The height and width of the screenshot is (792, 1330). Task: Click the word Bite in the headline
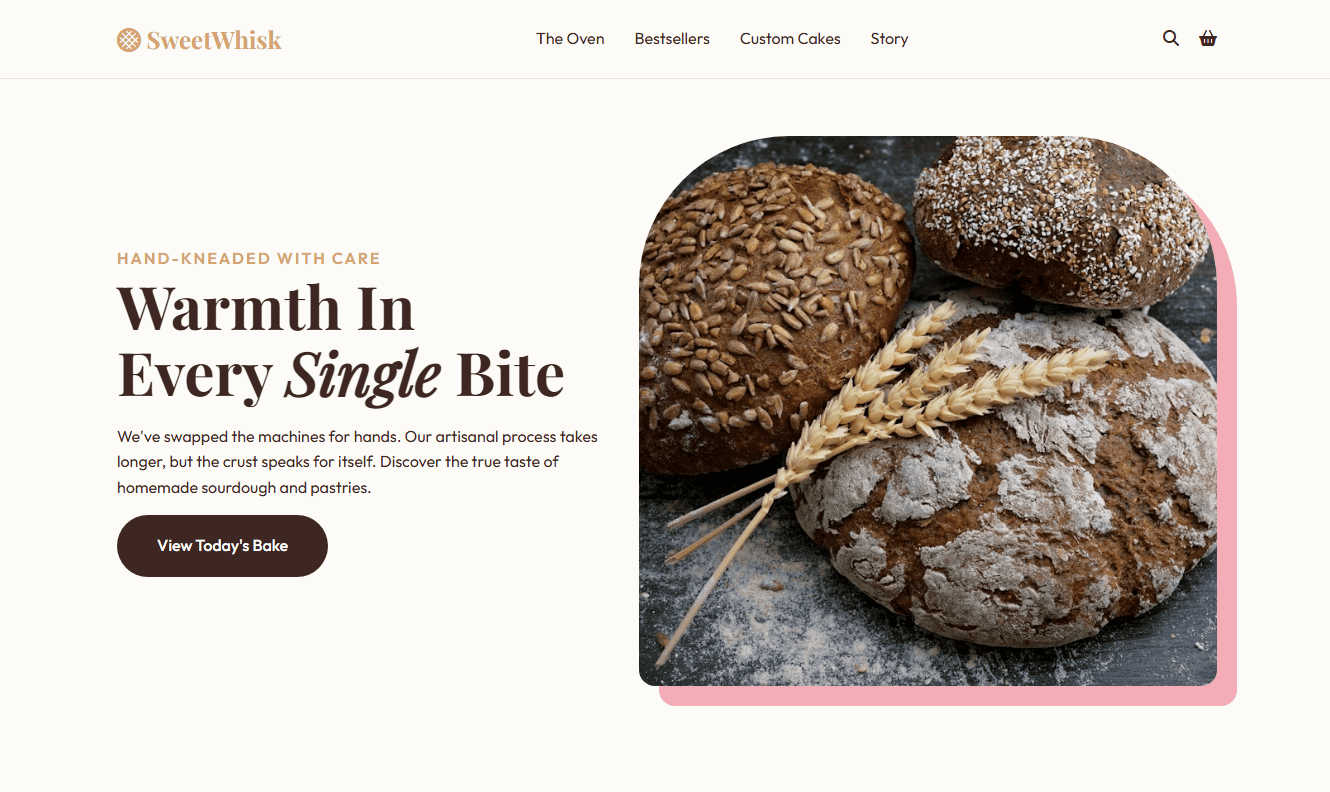pyautogui.click(x=510, y=375)
